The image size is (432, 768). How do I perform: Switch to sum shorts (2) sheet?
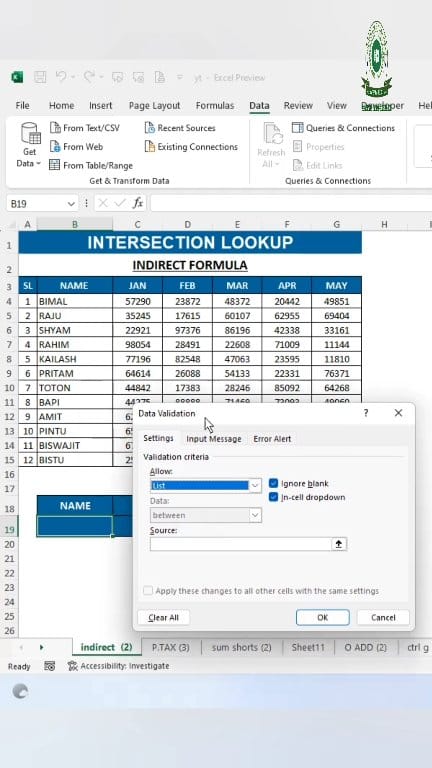point(241,647)
